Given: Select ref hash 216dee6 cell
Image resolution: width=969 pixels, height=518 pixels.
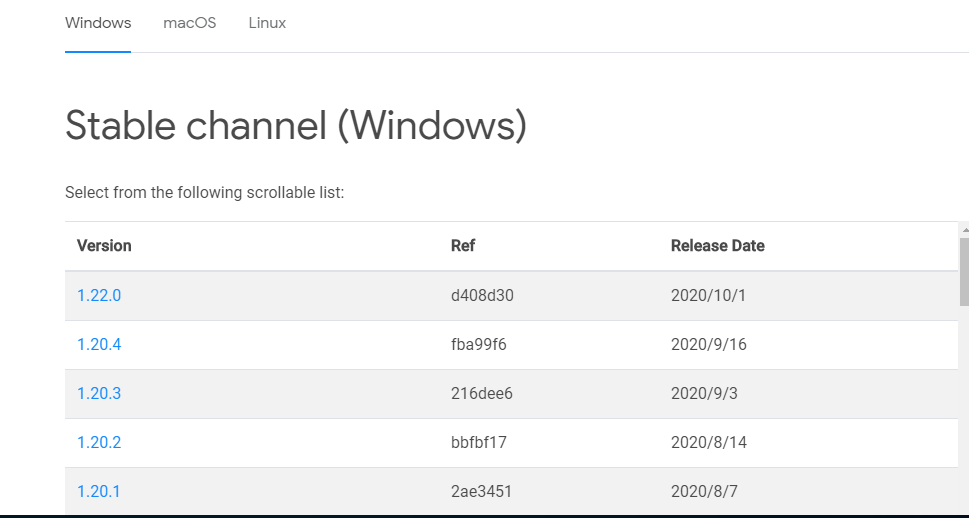Looking at the screenshot, I should point(482,393).
